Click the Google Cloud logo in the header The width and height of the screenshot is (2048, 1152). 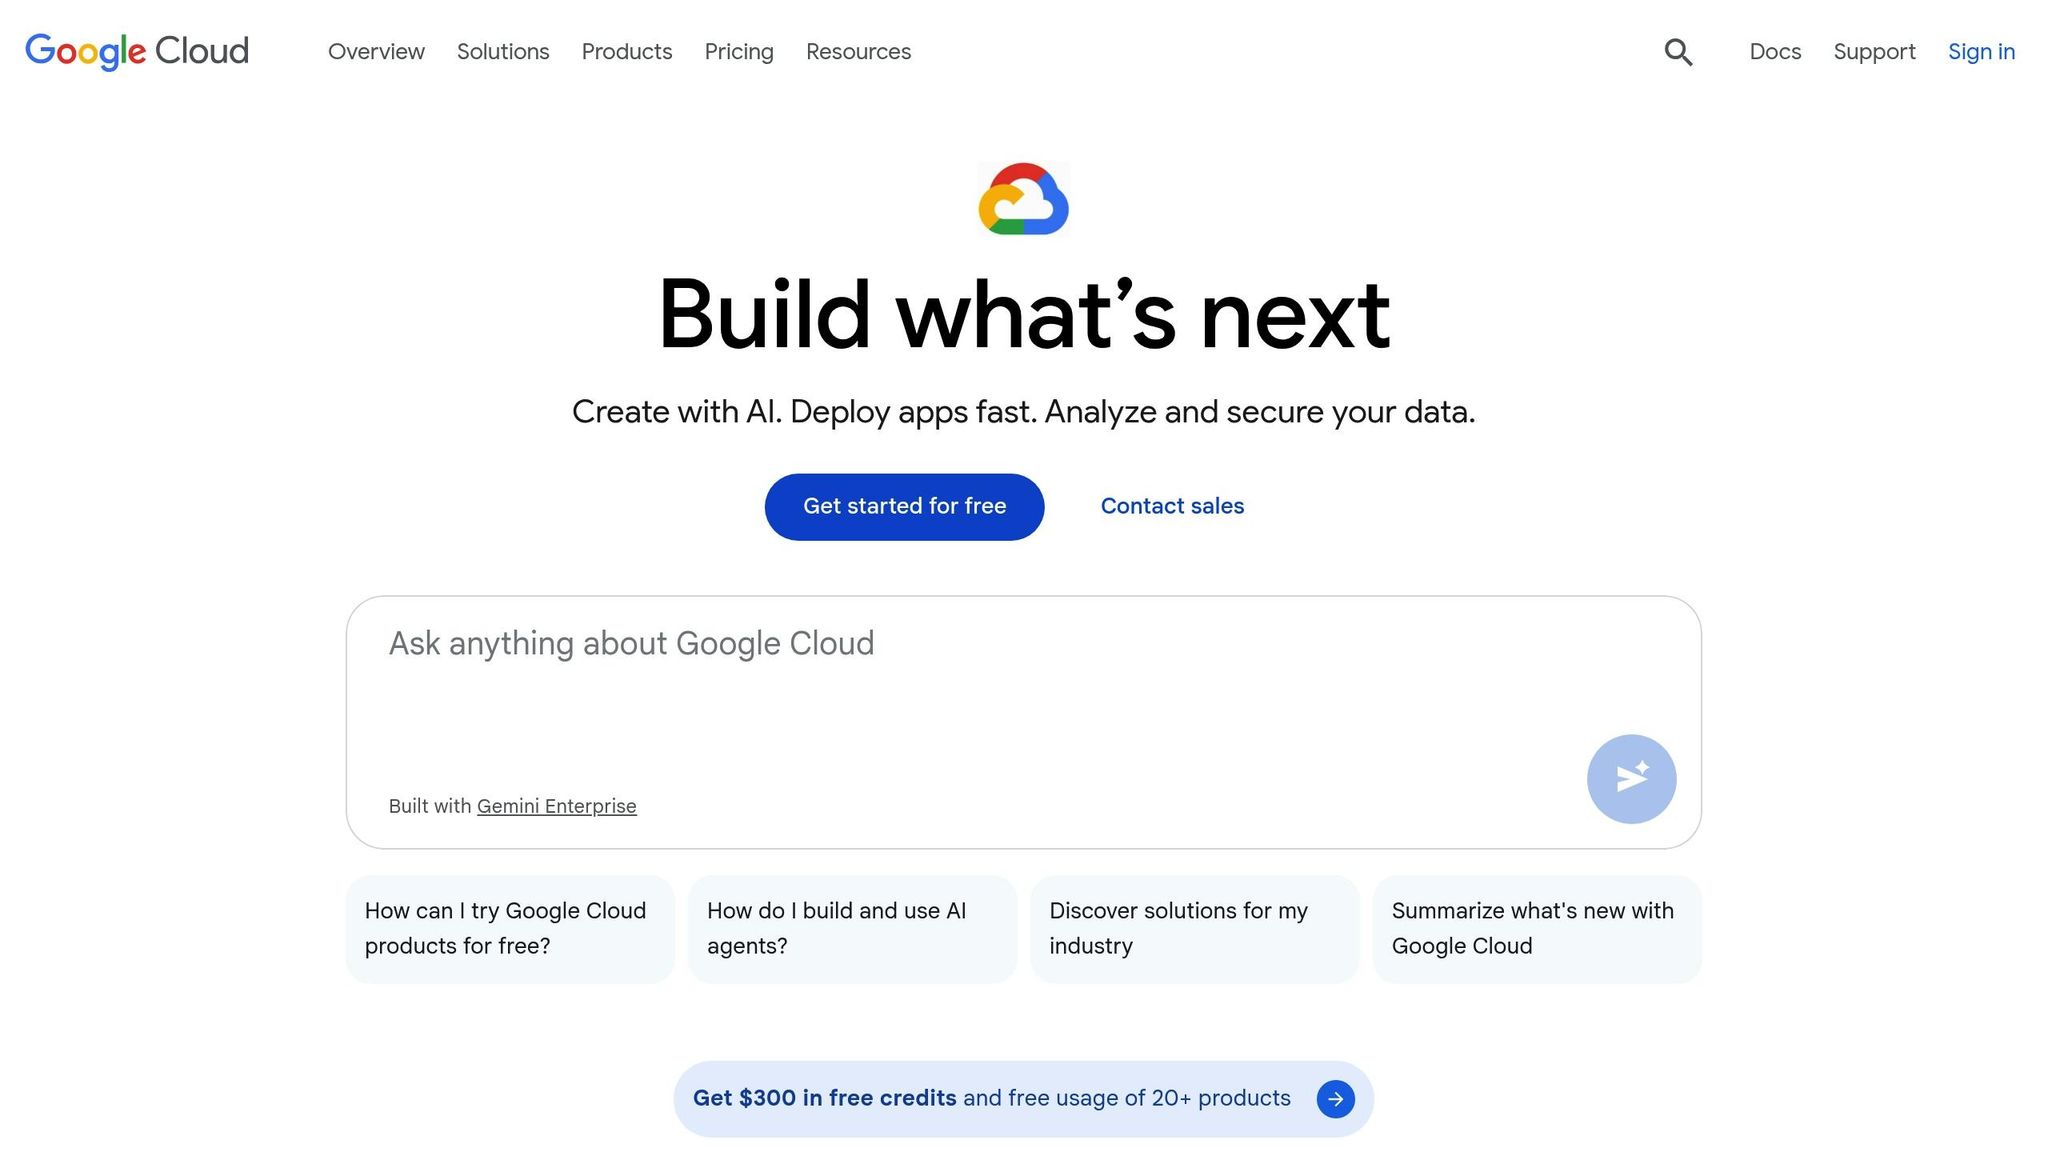[137, 51]
